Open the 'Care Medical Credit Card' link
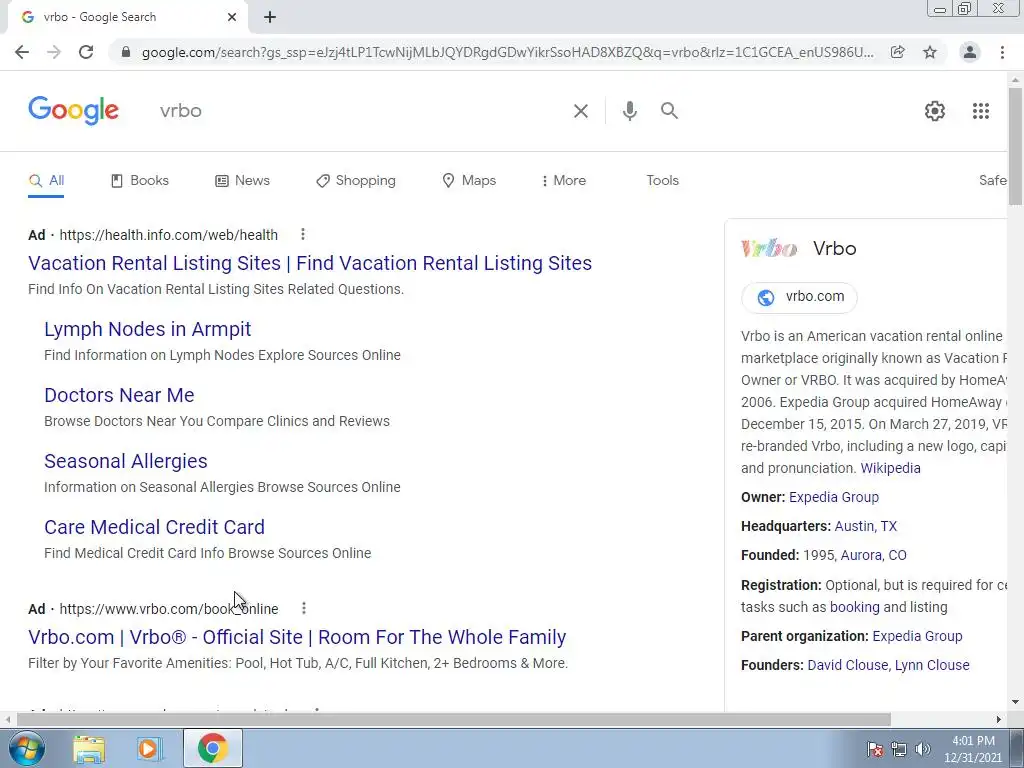 [x=154, y=527]
